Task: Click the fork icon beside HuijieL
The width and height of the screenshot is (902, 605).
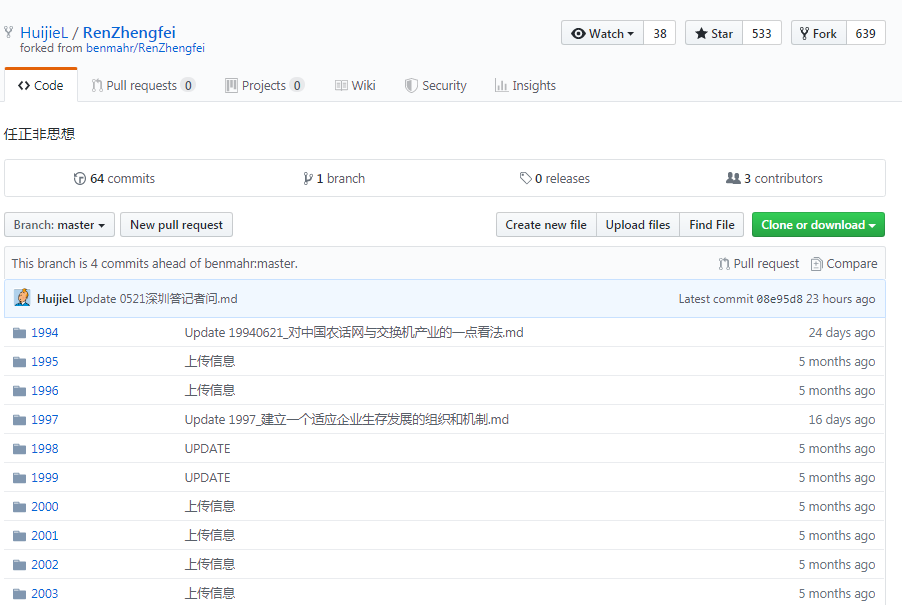Action: coord(8,32)
